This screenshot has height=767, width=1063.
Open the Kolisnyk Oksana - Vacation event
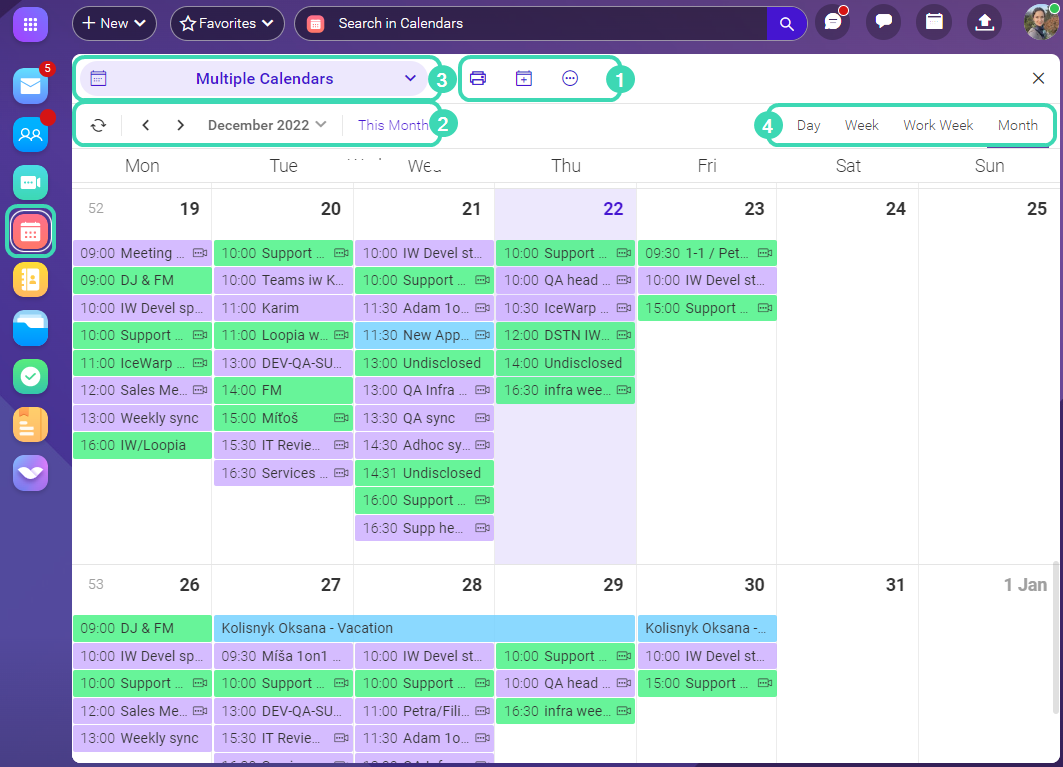point(424,628)
